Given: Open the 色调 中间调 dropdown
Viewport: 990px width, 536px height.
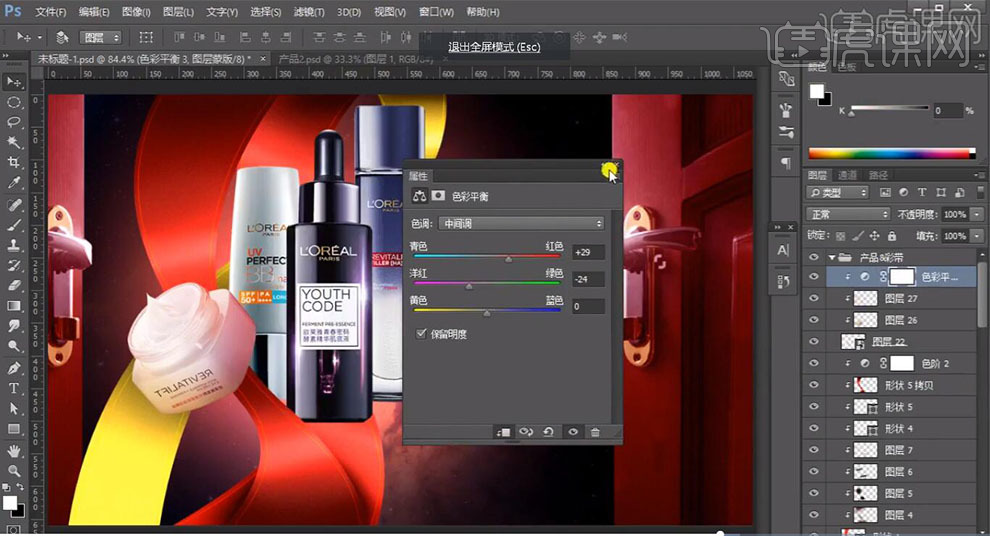Looking at the screenshot, I should click(522, 223).
